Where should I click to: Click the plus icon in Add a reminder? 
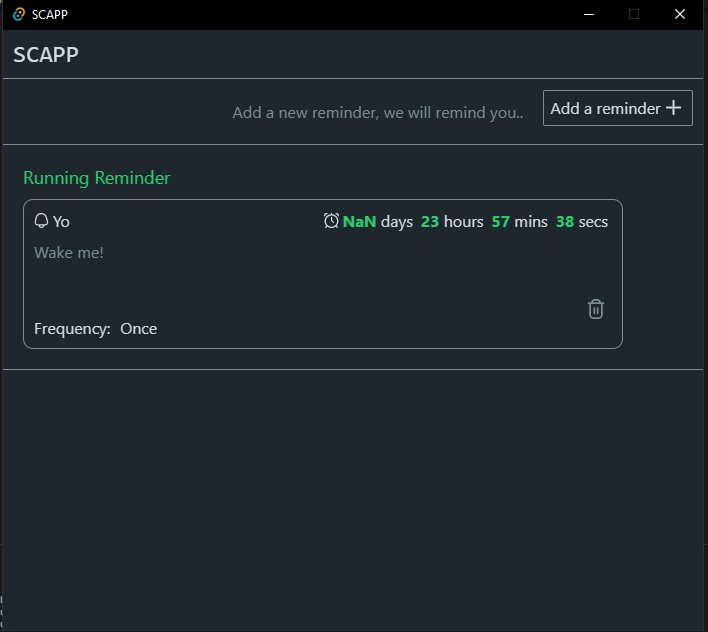(673, 108)
